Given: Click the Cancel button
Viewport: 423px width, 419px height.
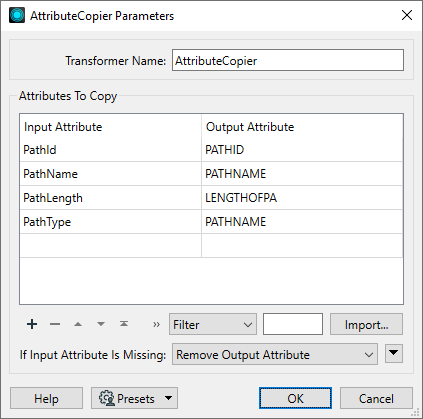Looking at the screenshot, I should click(x=376, y=398).
